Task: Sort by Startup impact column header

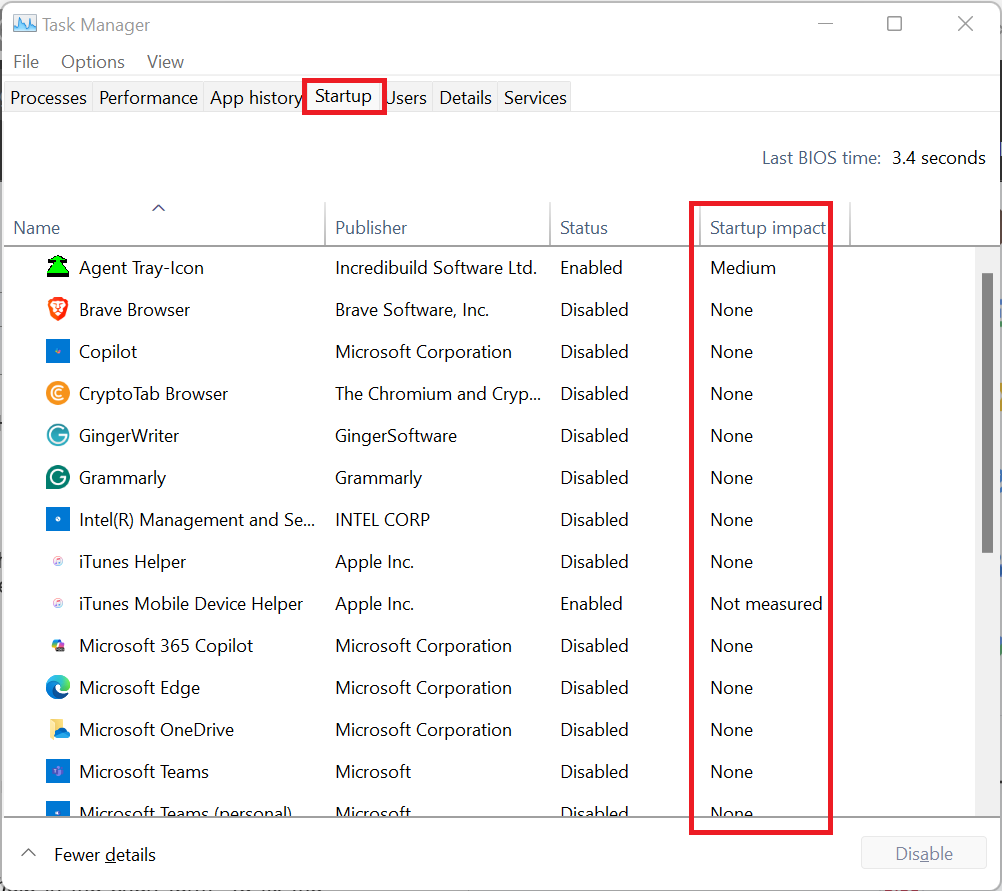Action: pyautogui.click(x=767, y=228)
